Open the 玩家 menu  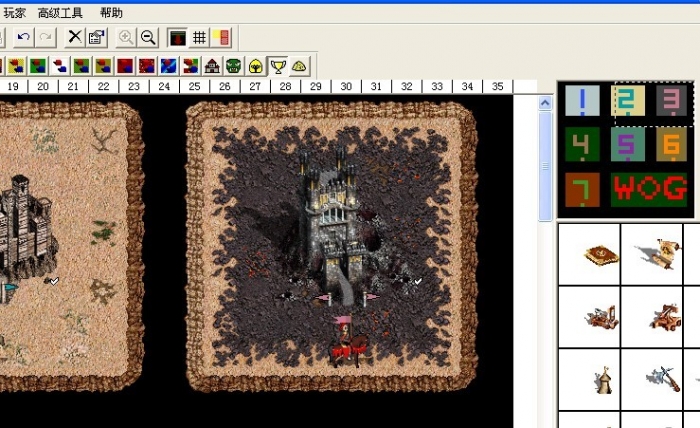click(x=14, y=13)
